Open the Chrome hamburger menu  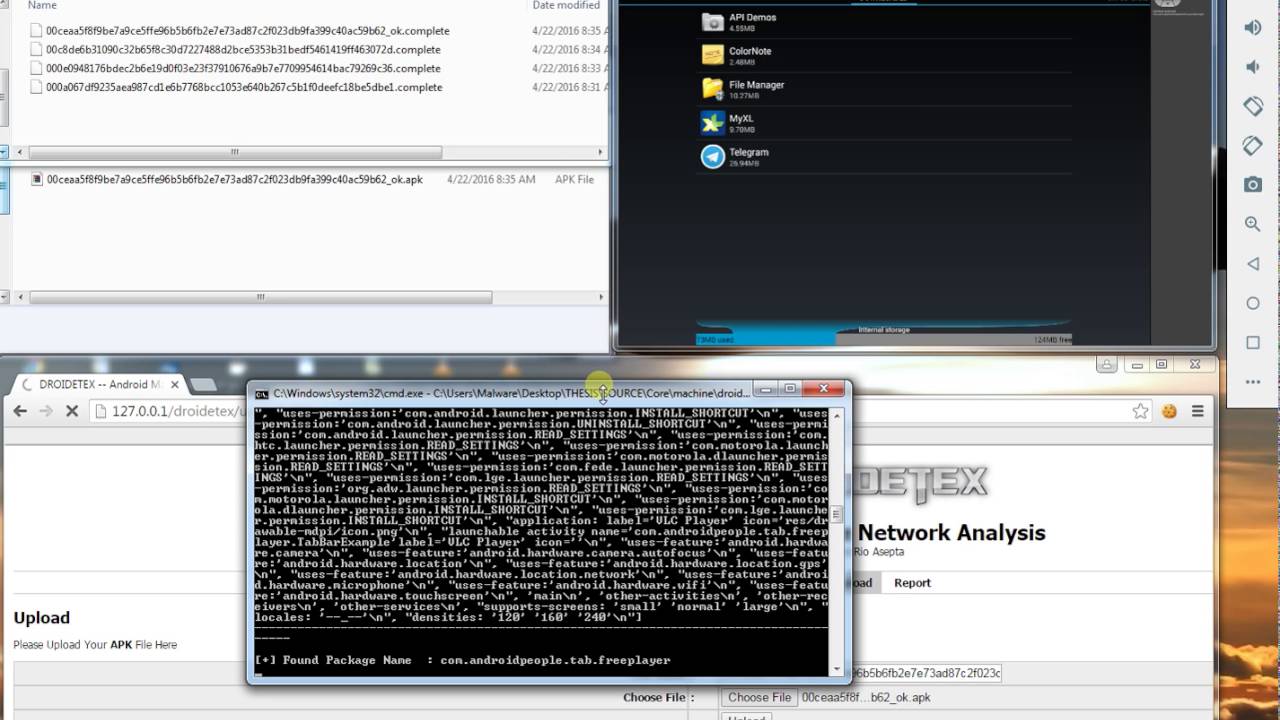pos(1197,411)
